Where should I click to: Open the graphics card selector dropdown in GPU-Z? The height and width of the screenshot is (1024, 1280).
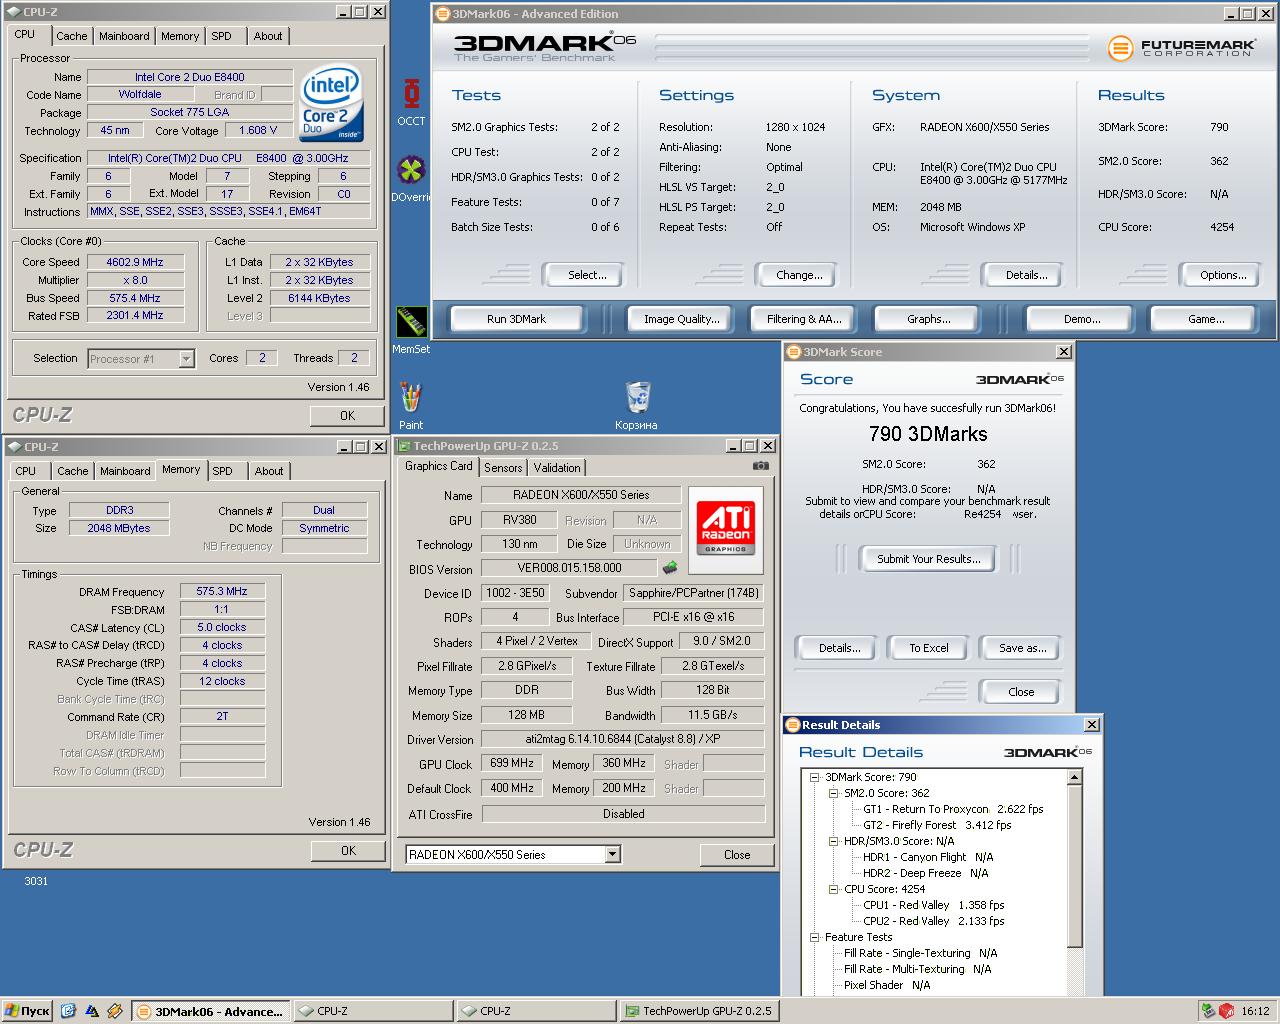pyautogui.click(x=613, y=854)
